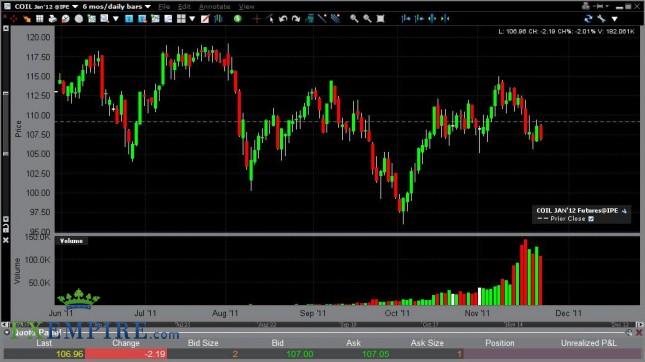This screenshot has height=362, width=645.
Task: Open the Annotate menu
Action: pyautogui.click(x=214, y=7)
